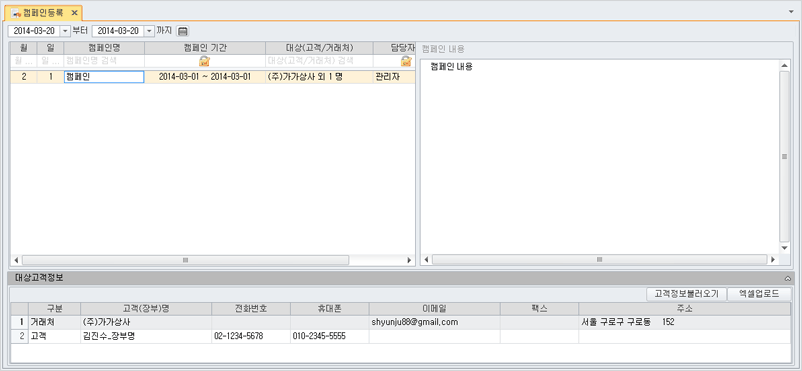Select the 관리자 cell
This screenshot has width=802, height=371.
(394, 77)
